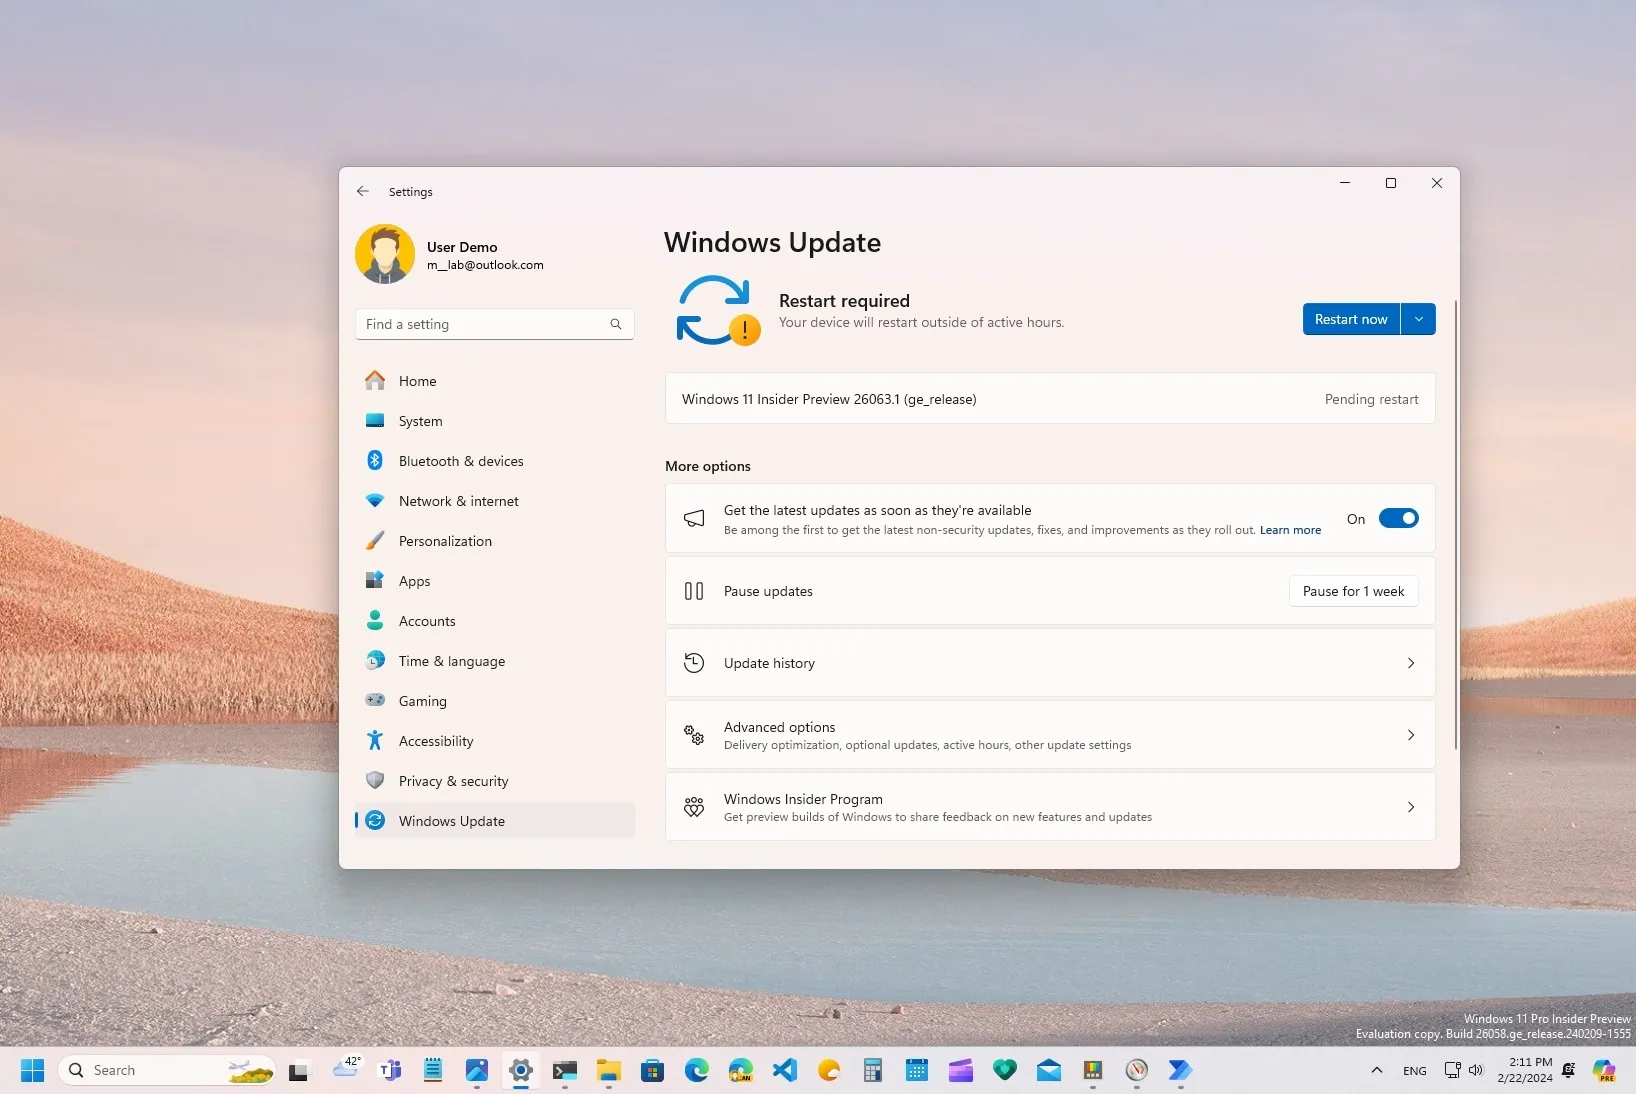Image resolution: width=1636 pixels, height=1094 pixels.
Task: Click the magnifier icon in Find a setting
Action: coord(616,324)
